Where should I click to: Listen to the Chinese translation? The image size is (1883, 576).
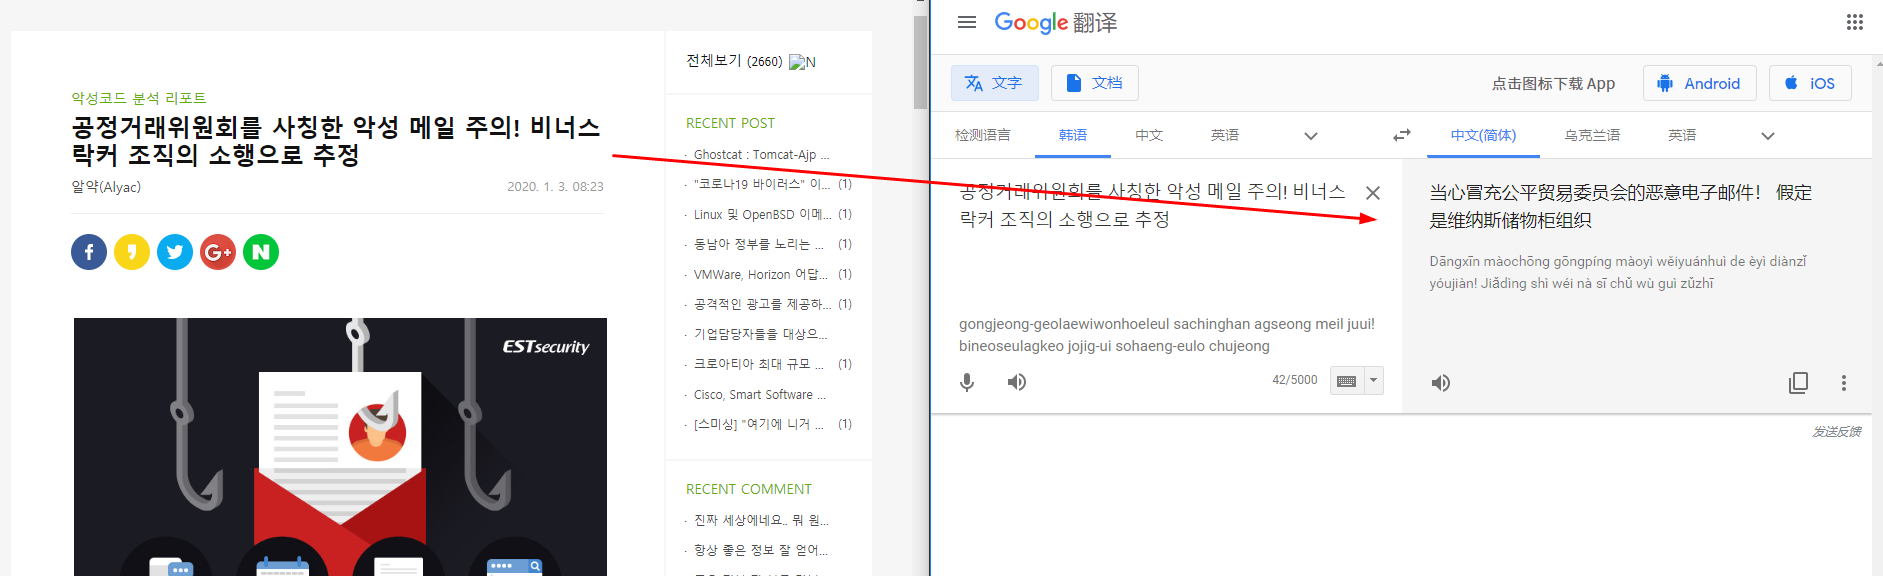(1441, 383)
